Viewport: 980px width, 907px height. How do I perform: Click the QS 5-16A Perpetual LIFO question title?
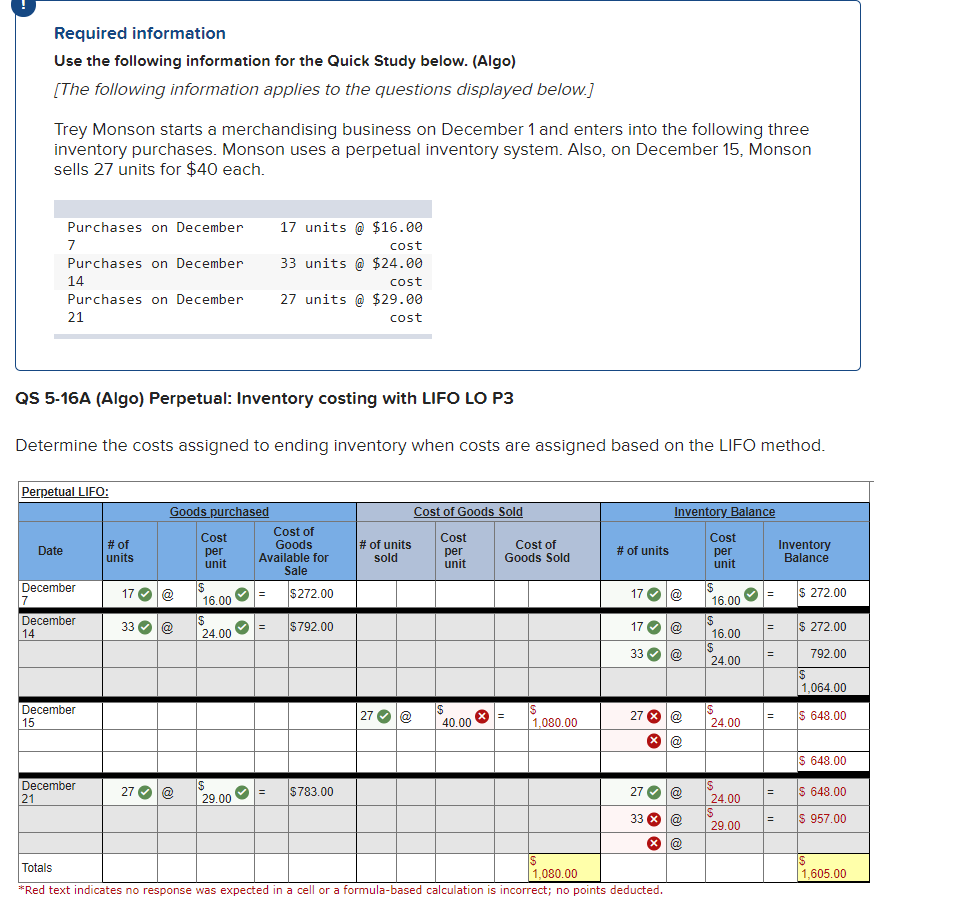(x=264, y=399)
